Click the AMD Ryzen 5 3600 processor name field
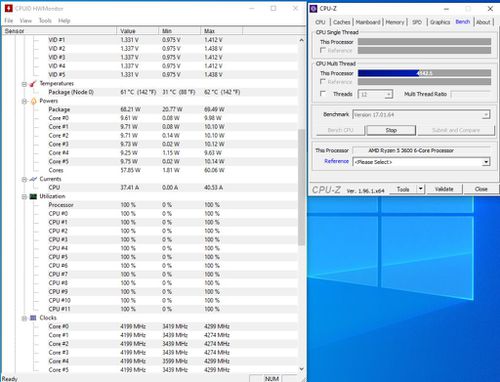The height and width of the screenshot is (382, 500). [x=421, y=151]
